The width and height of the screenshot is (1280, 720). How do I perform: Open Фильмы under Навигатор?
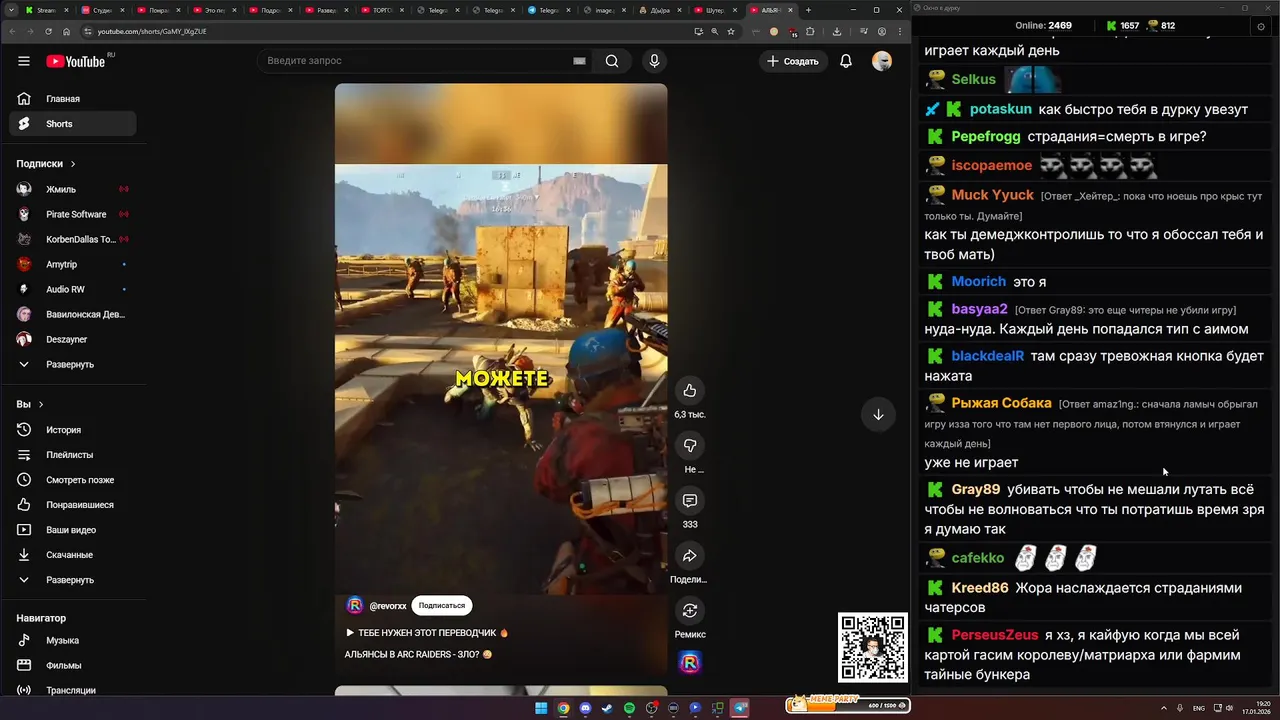pyautogui.click(x=72, y=665)
